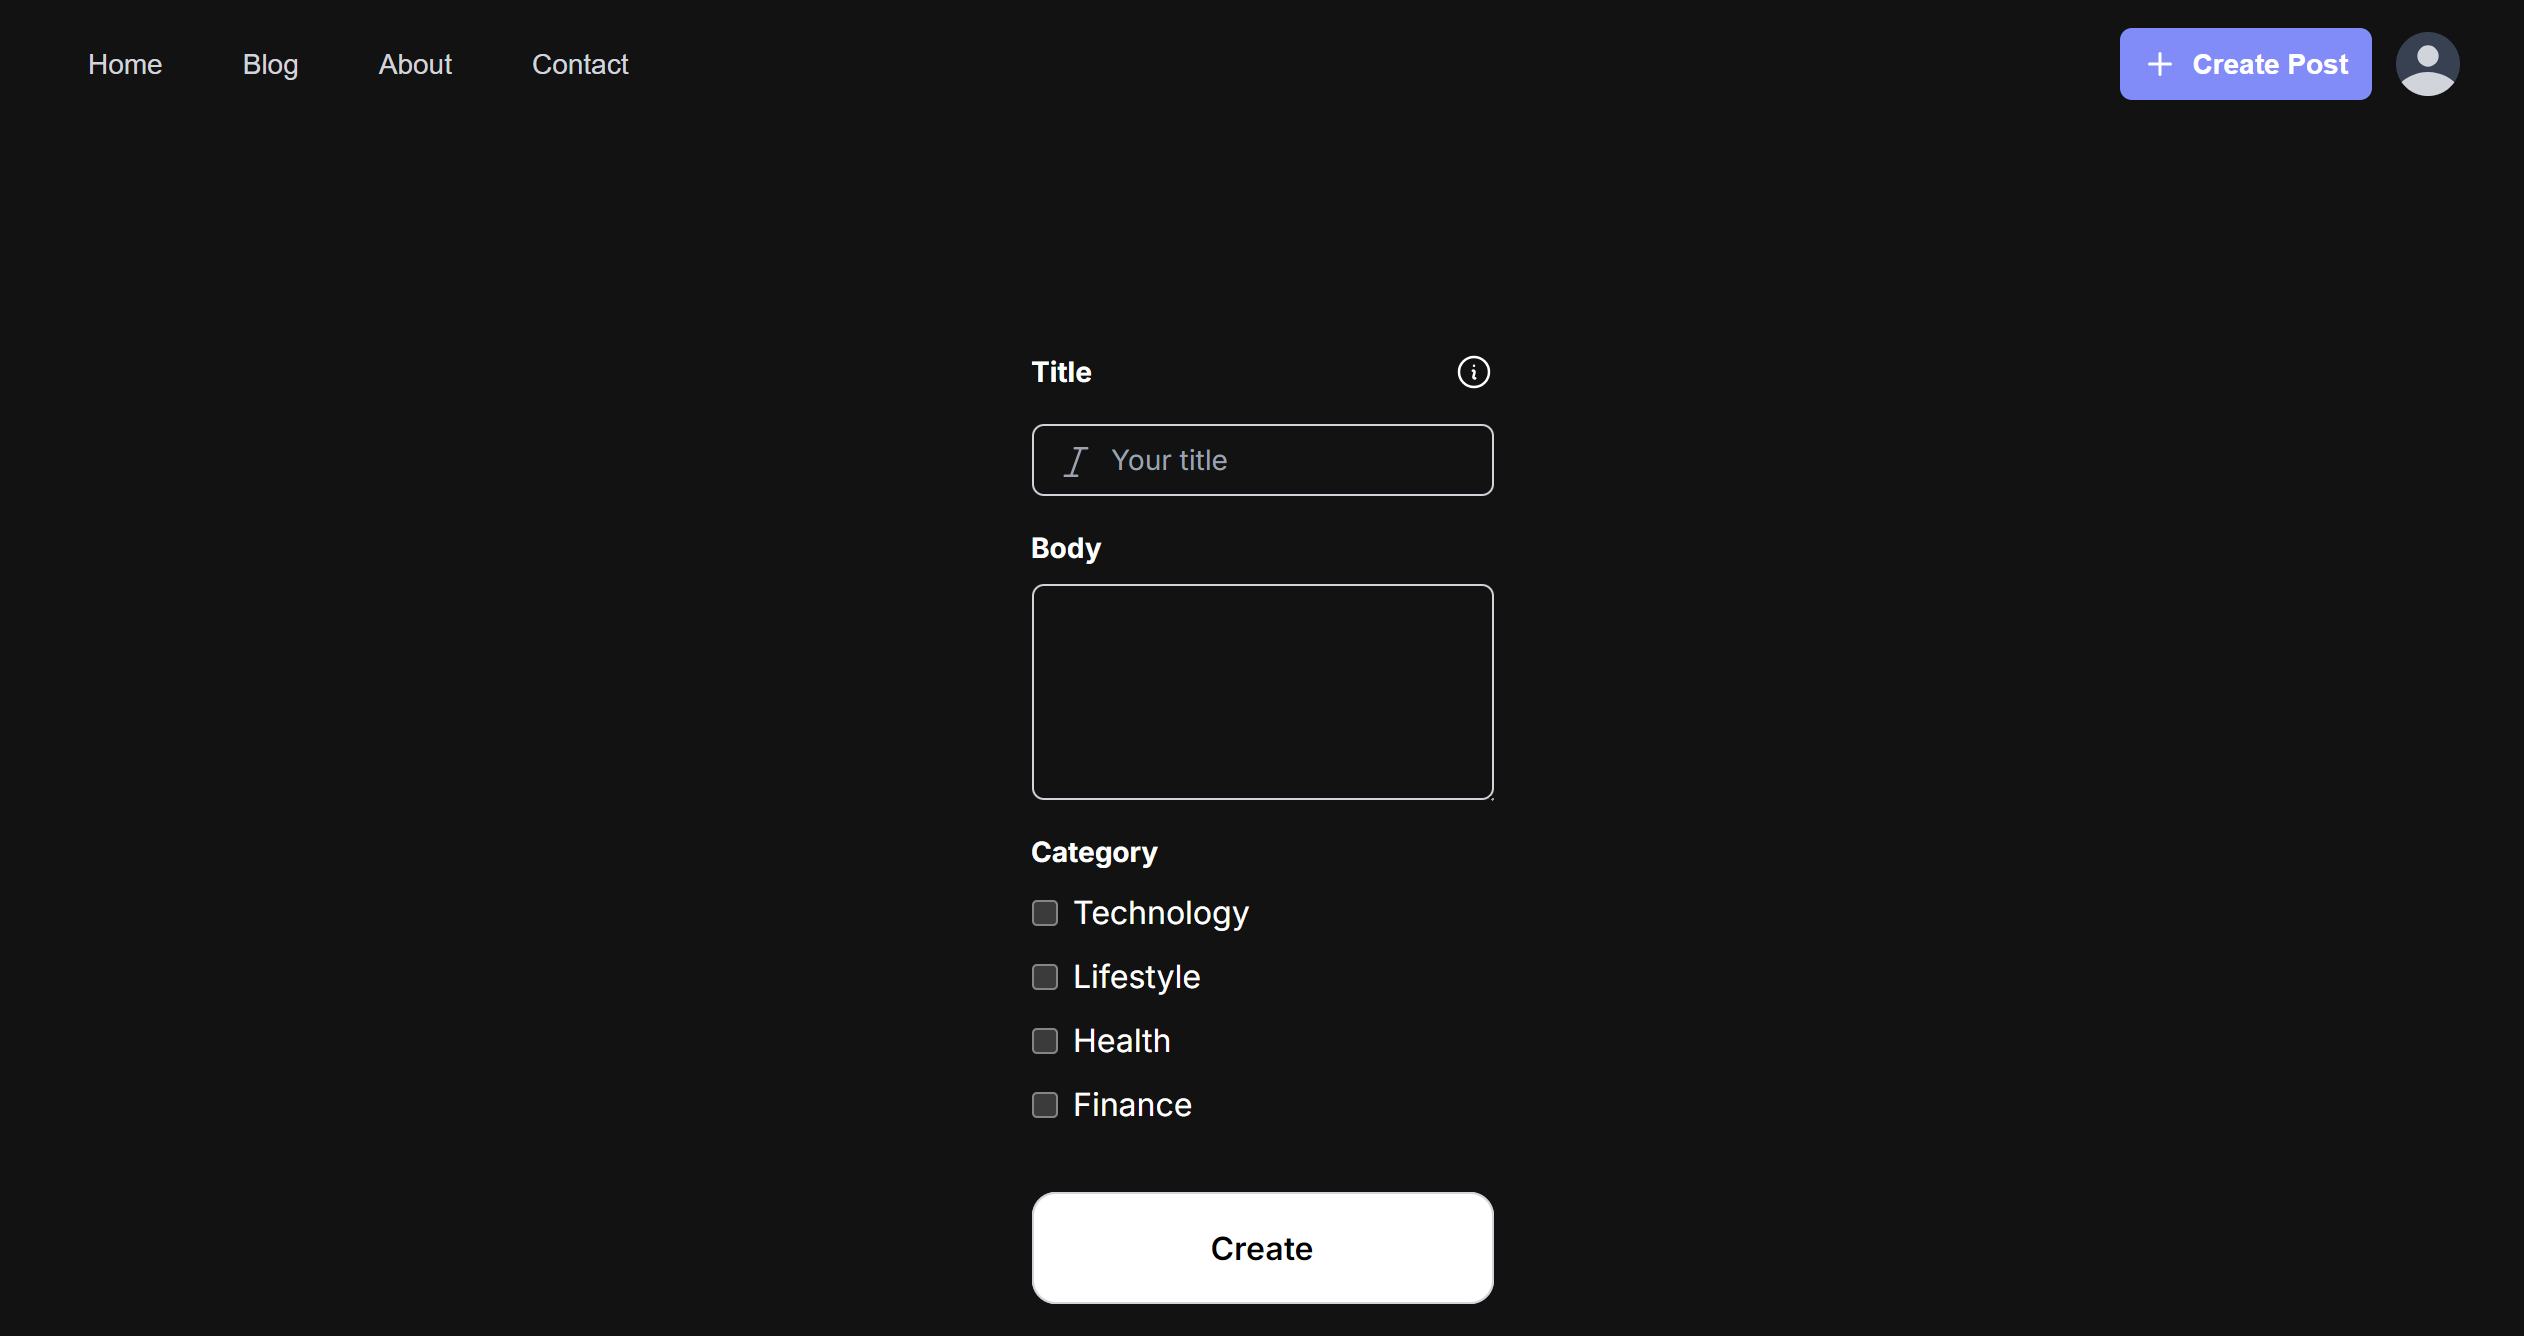The height and width of the screenshot is (1336, 2524).
Task: Toggle the Technology category checkbox
Action: tap(1047, 913)
